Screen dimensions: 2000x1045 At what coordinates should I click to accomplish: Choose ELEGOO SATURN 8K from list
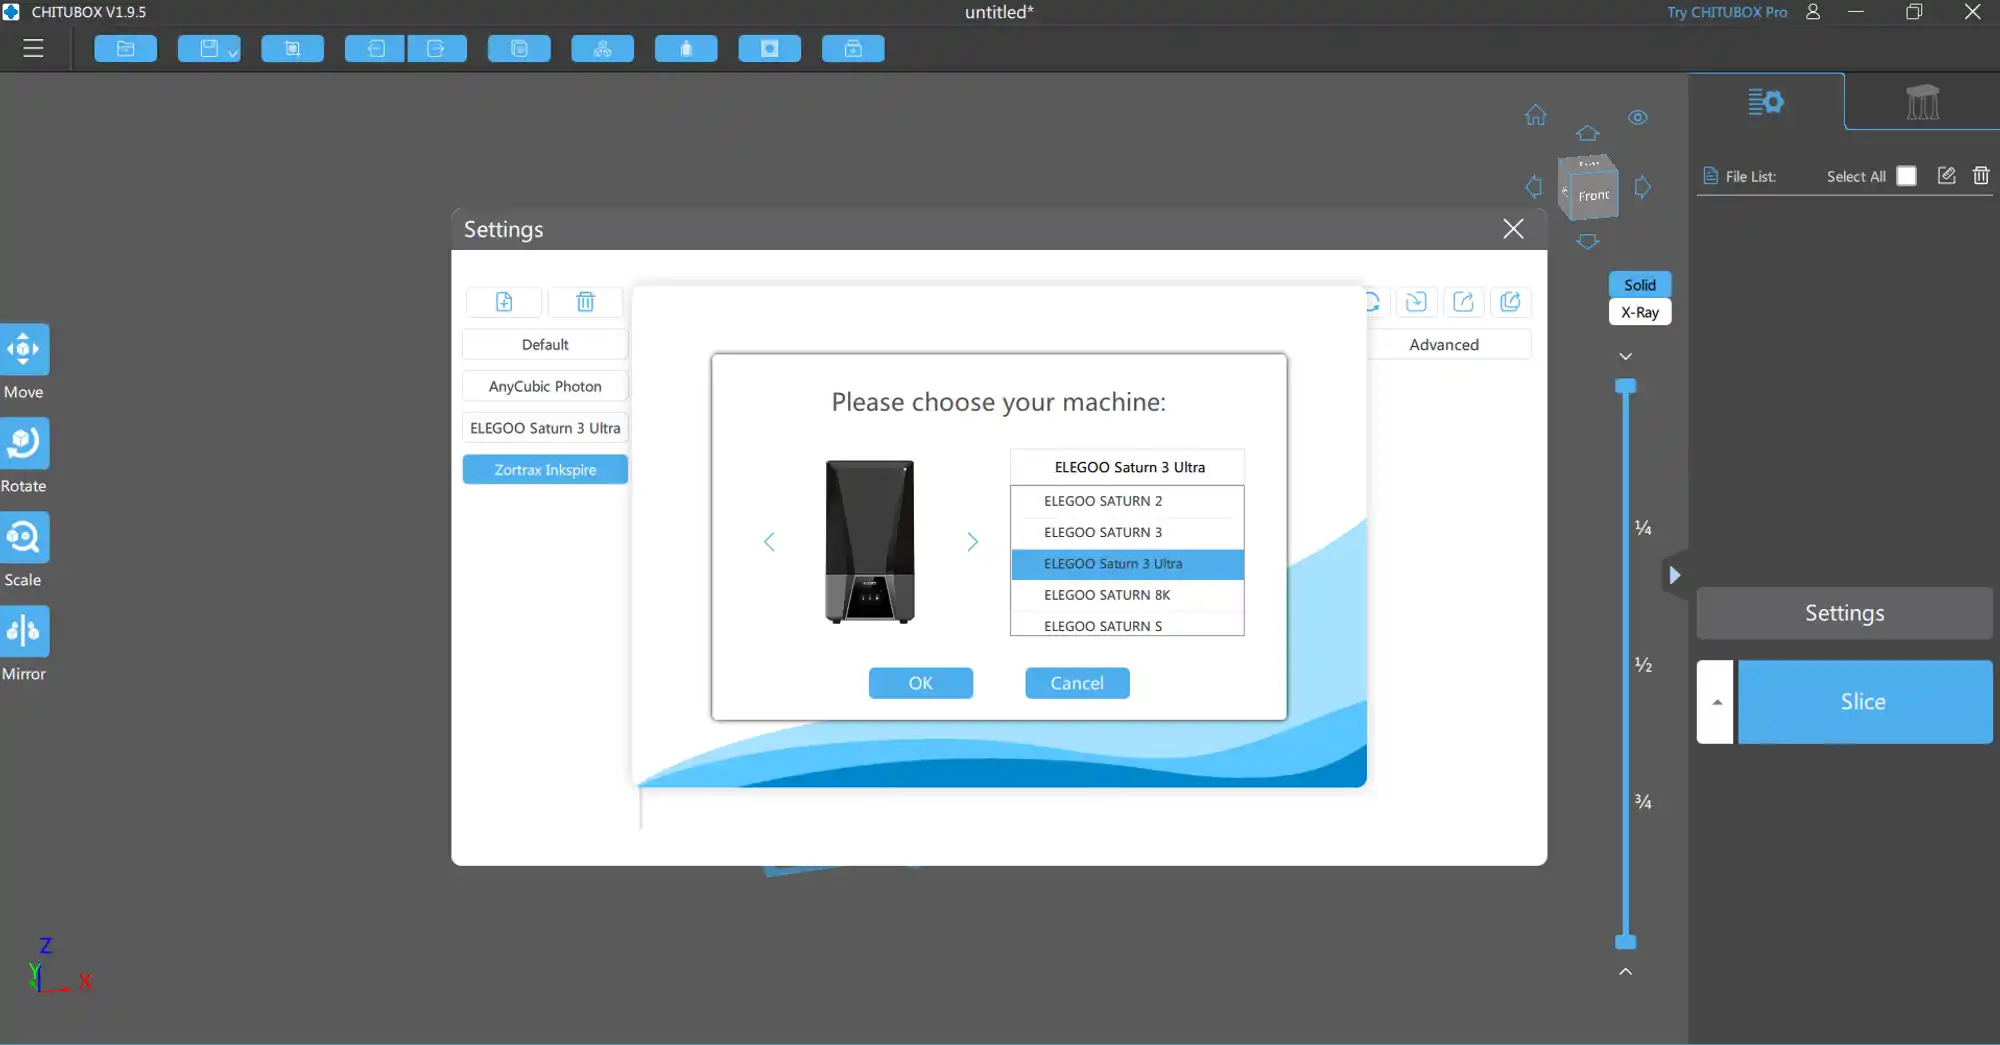coord(1127,595)
